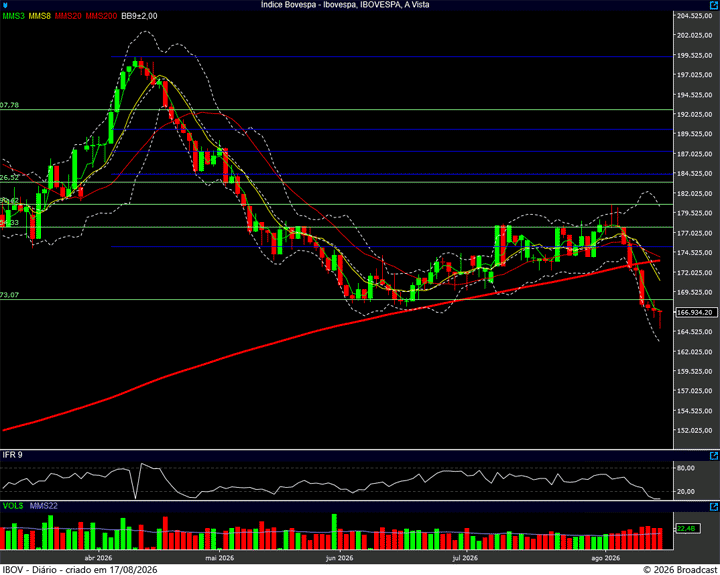Click the abr 2026 date label
Viewport: 720px width, 575px height.
[x=98, y=558]
